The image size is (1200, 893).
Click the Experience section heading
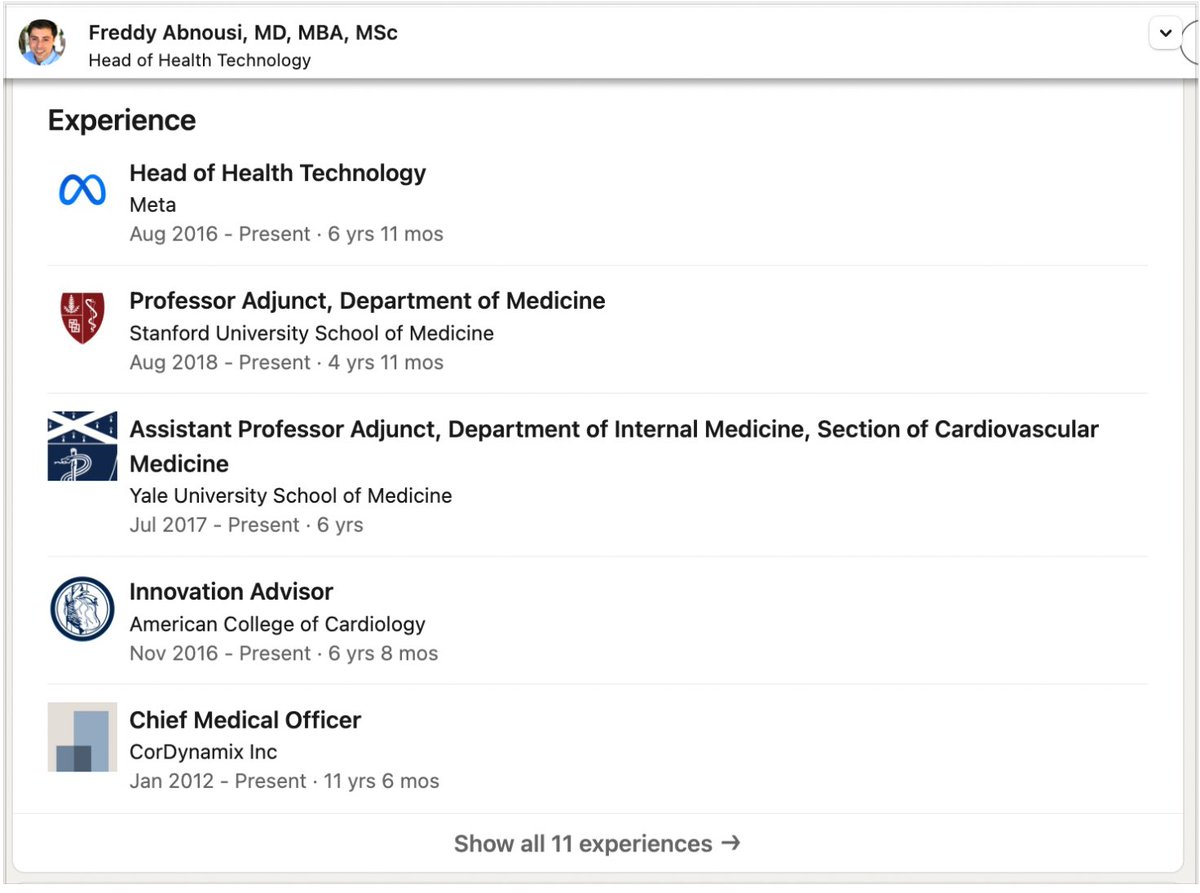[122, 120]
